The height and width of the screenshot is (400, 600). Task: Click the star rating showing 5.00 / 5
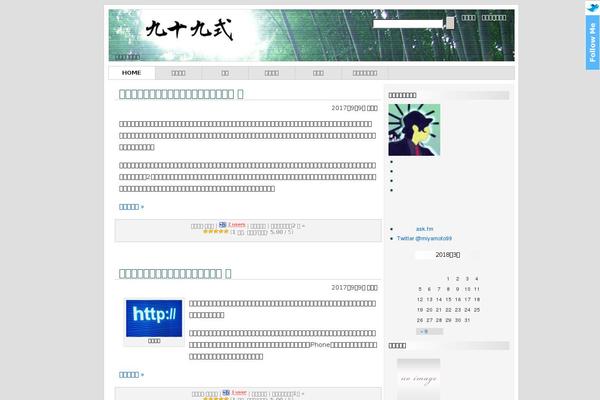215,232
